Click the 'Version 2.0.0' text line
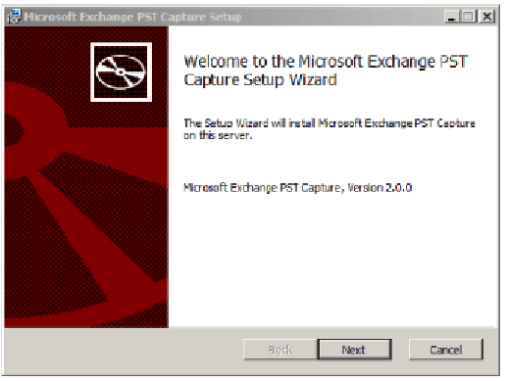Viewport: 508px width, 381px height. click(298, 188)
